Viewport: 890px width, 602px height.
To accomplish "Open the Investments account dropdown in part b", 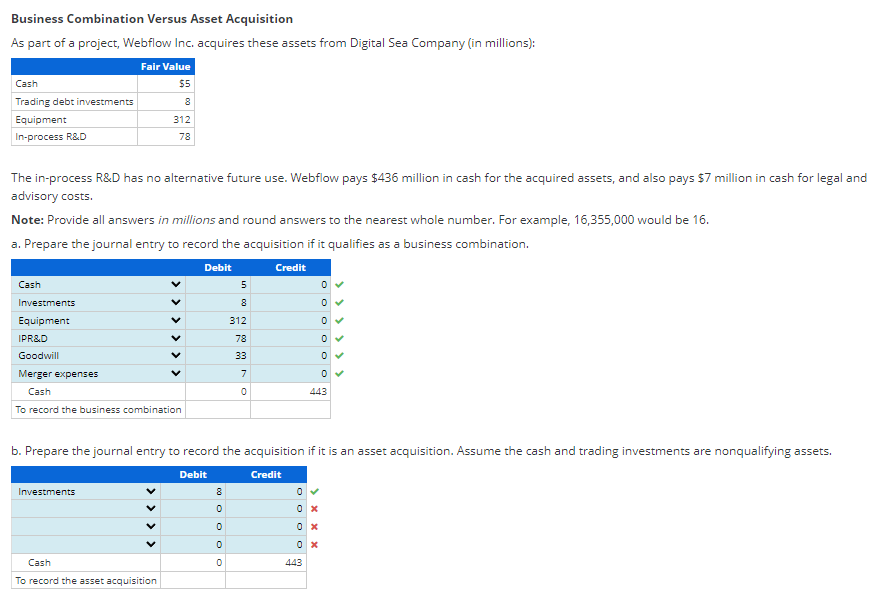I will tap(86, 491).
